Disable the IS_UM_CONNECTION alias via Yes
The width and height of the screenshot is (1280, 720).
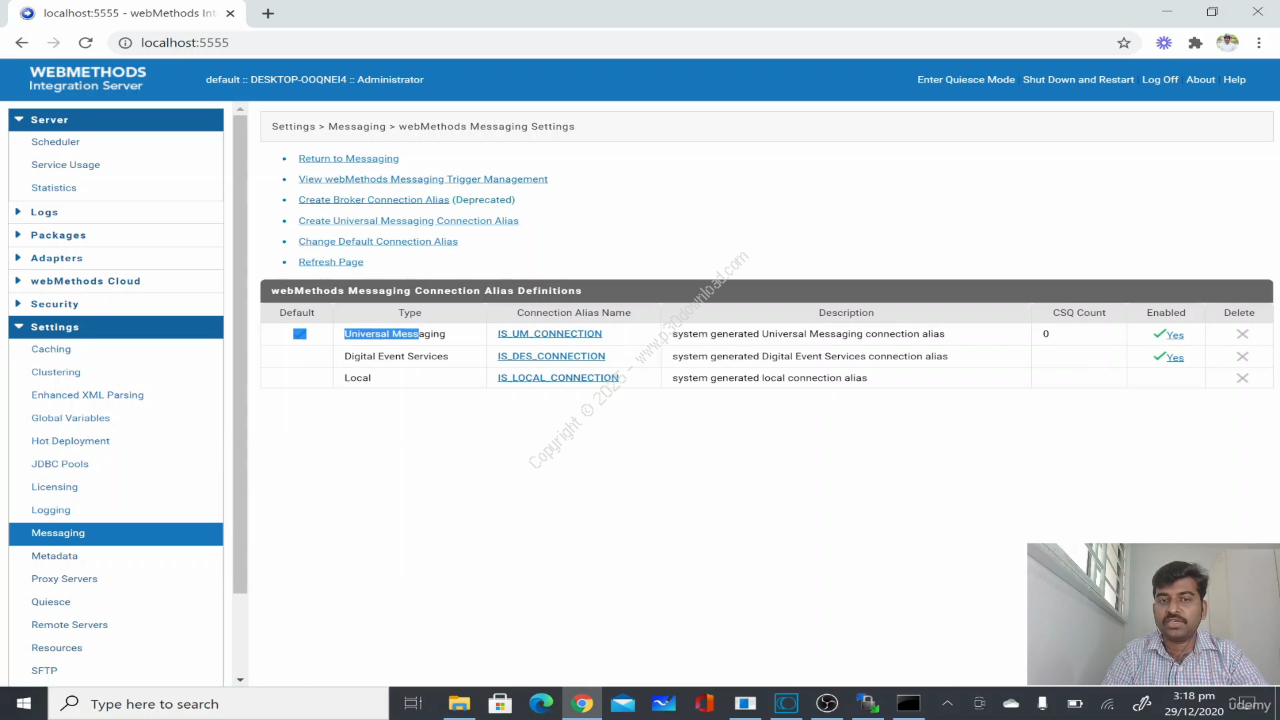[1175, 334]
